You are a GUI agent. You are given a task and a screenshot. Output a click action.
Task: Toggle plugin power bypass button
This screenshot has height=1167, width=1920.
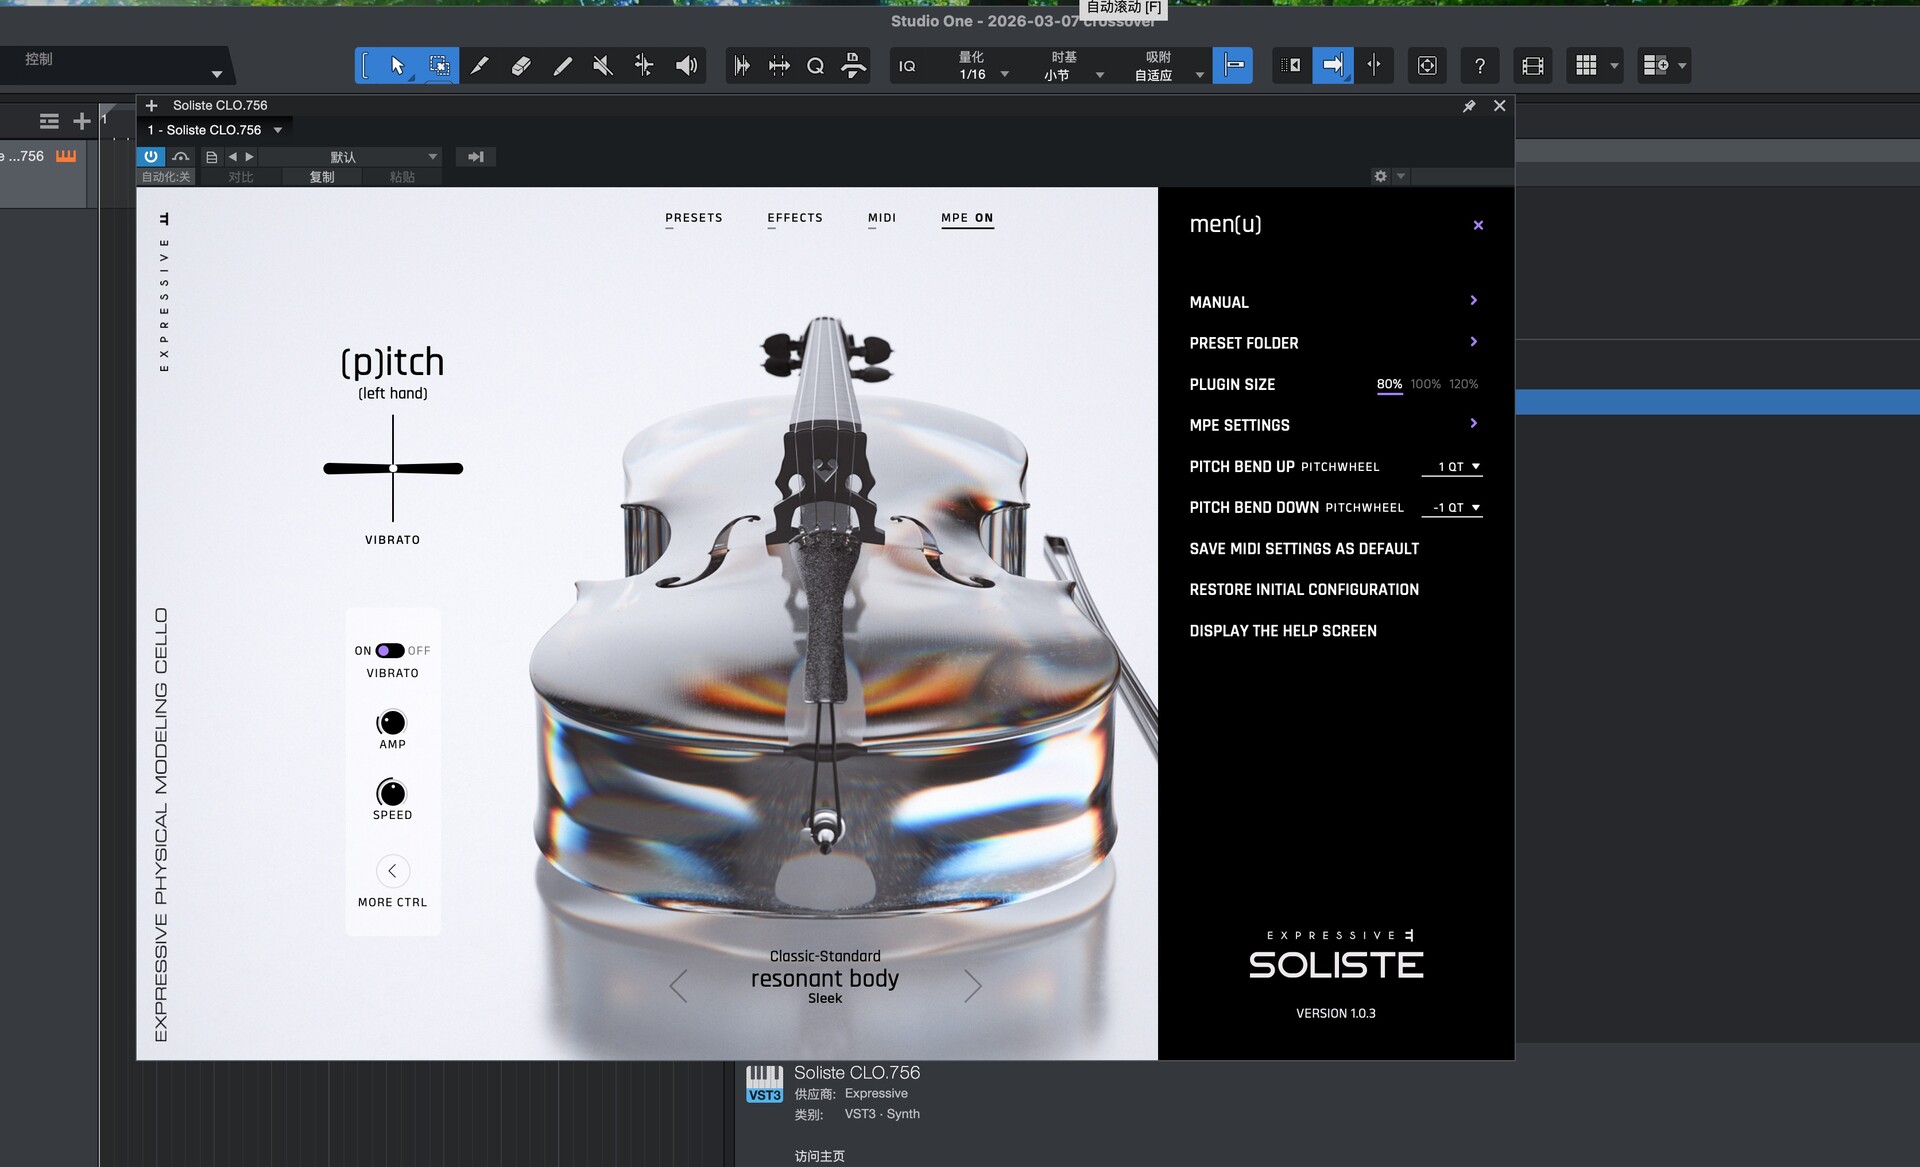coord(150,157)
